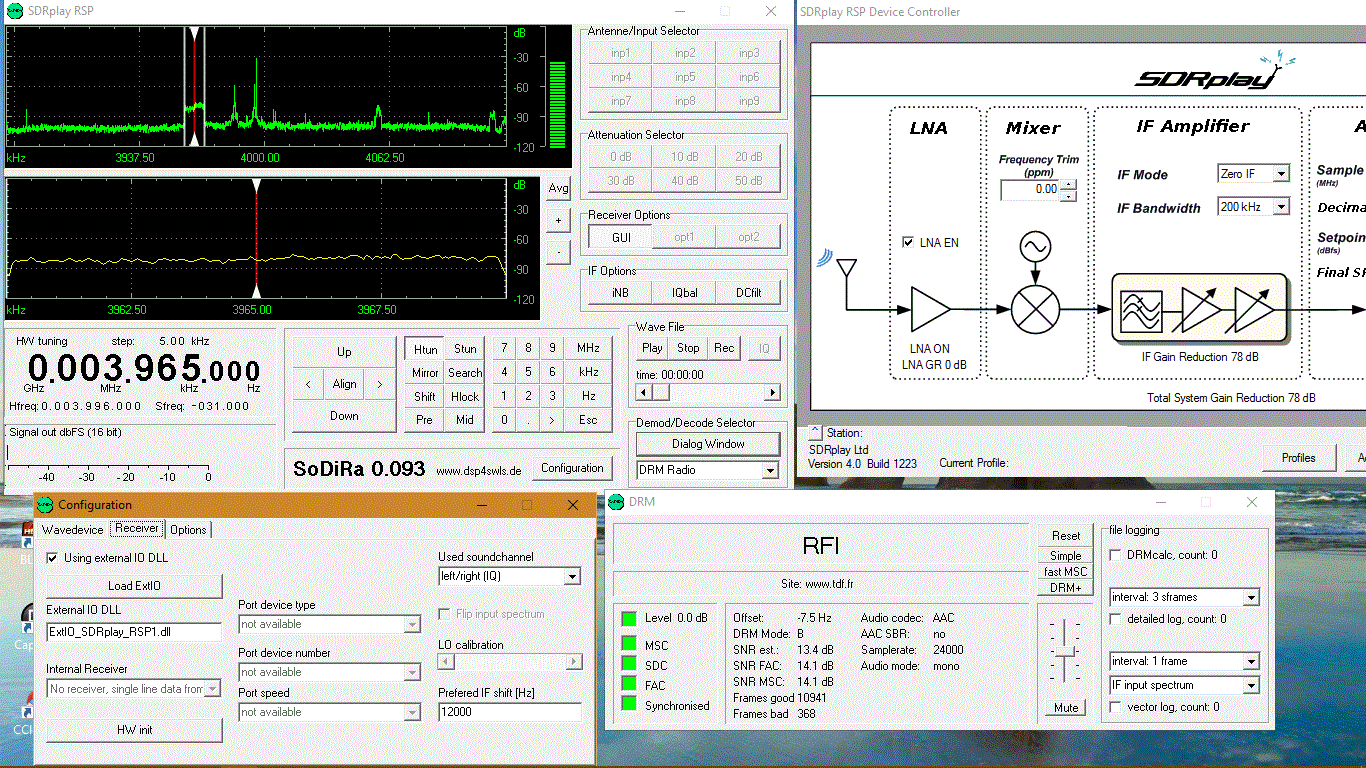
Task: Click the antenna symbol in block diagram
Action: point(846,269)
